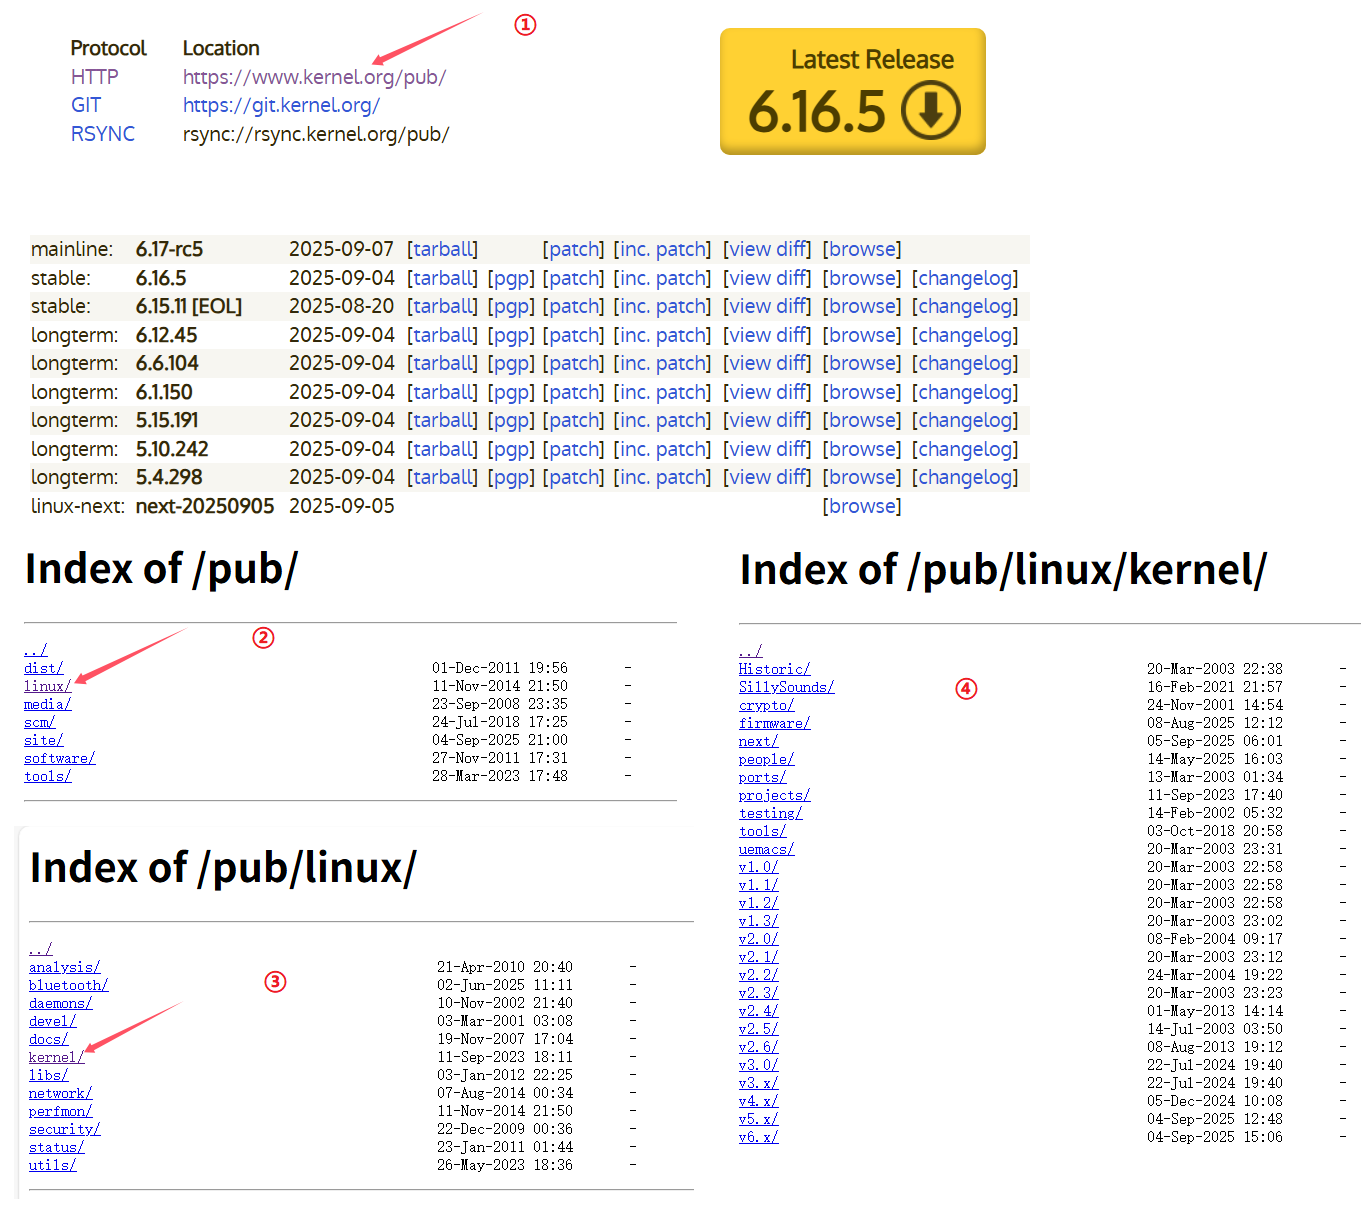The width and height of the screenshot is (1361, 1212).
Task: Open the HTTP protocol link
Action: click(x=95, y=77)
